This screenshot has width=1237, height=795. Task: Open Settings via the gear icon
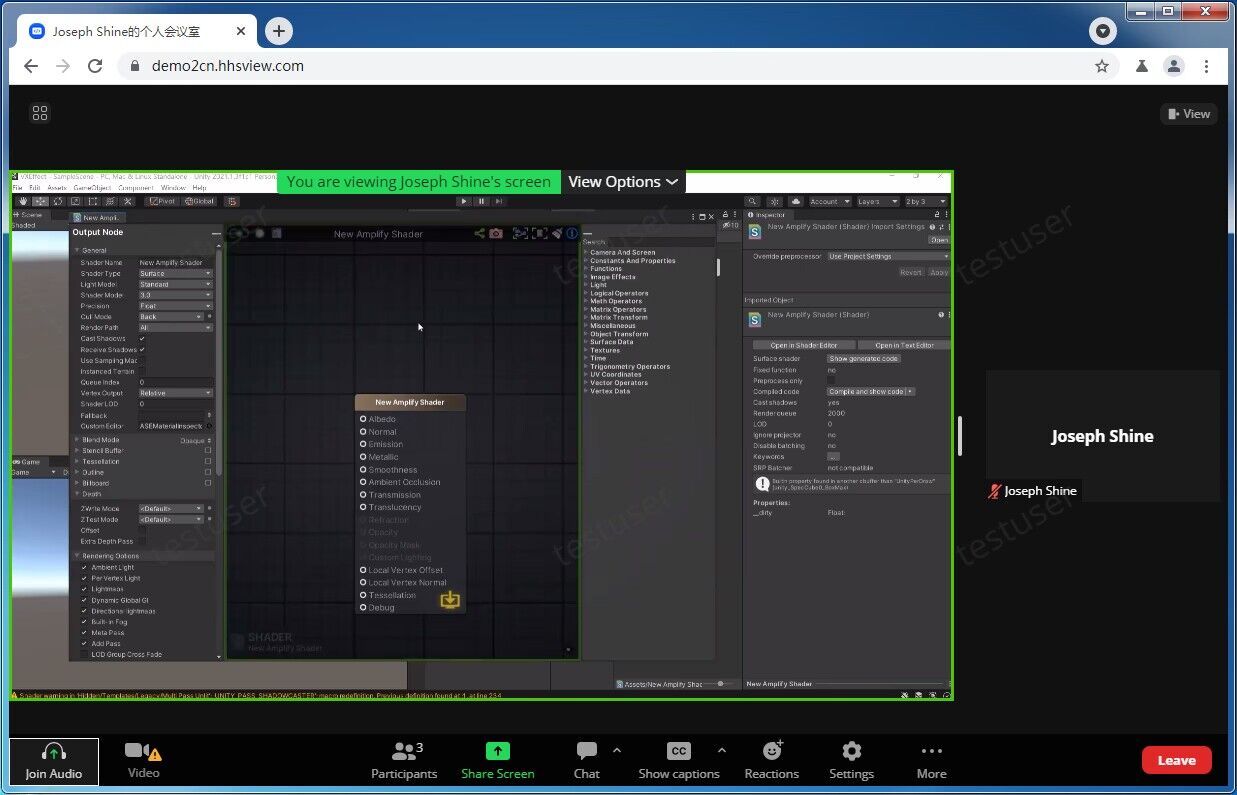(x=851, y=751)
